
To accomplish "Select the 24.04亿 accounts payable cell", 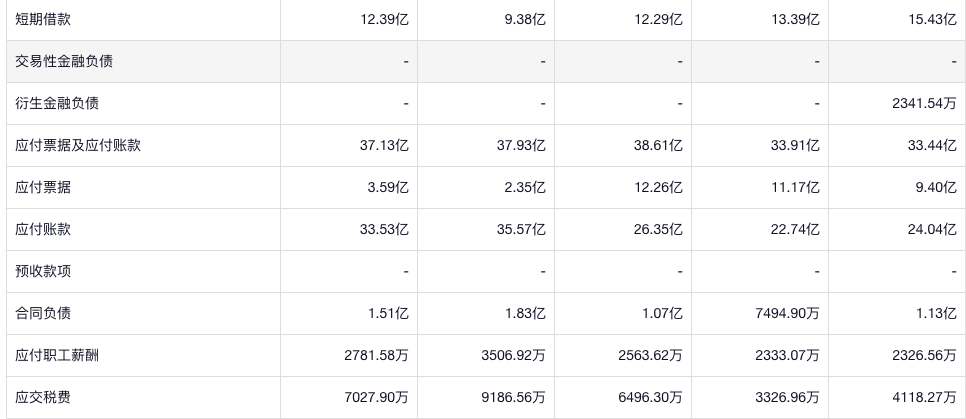I will pyautogui.click(x=932, y=229).
